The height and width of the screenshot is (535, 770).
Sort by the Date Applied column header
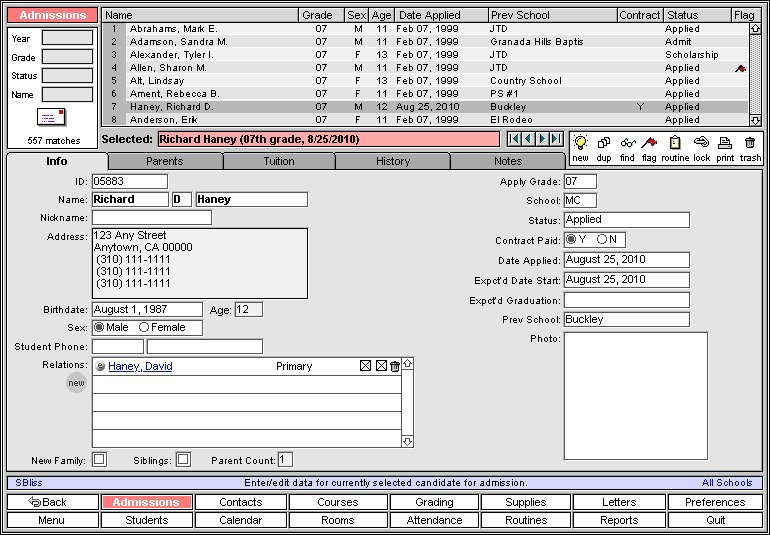point(442,15)
